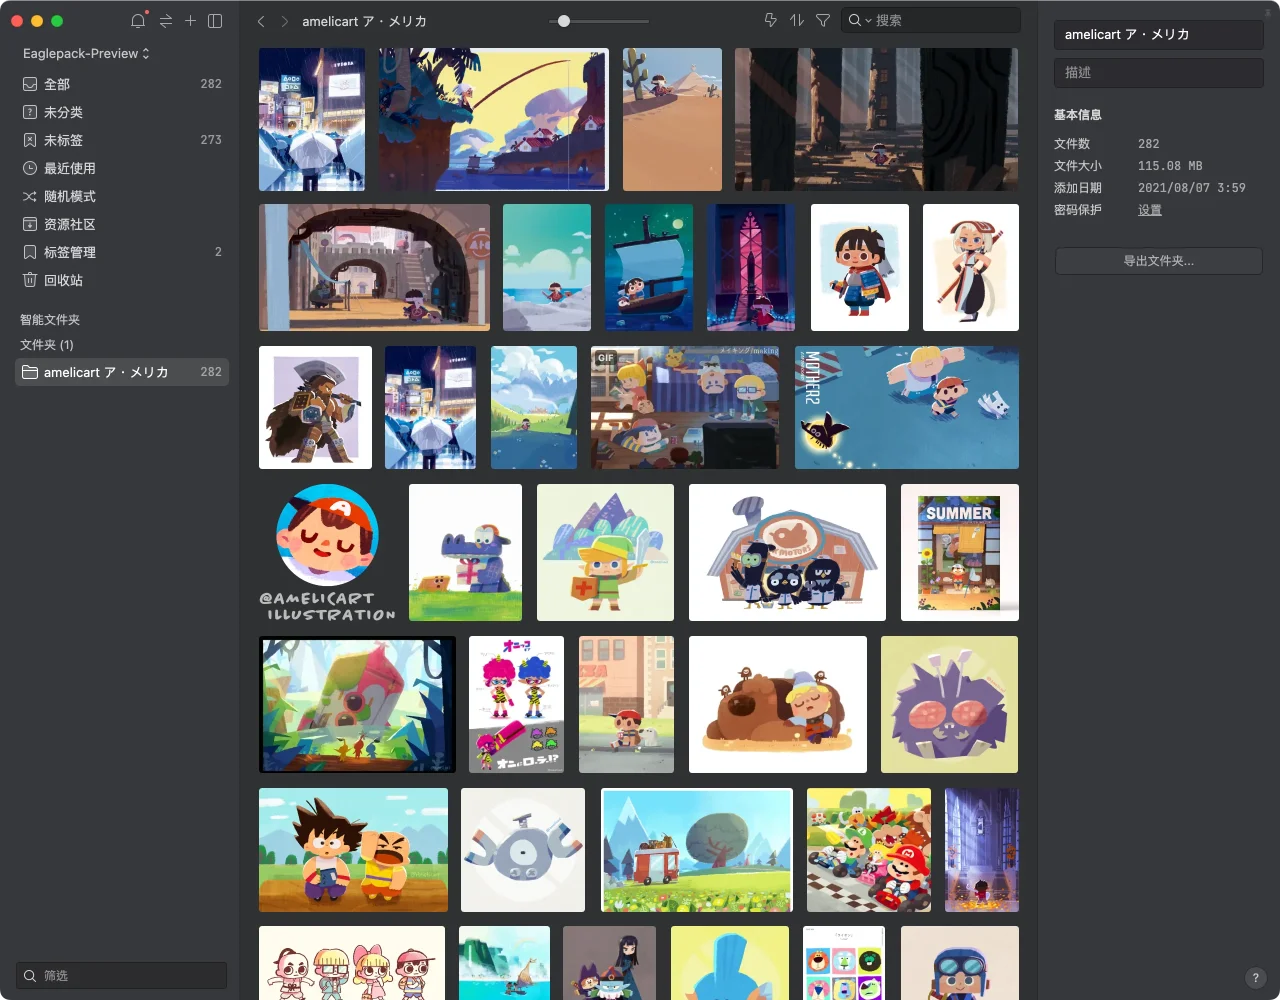This screenshot has height=1000, width=1280.
Task: Select the Link with shield thumbnail
Action: tap(605, 552)
